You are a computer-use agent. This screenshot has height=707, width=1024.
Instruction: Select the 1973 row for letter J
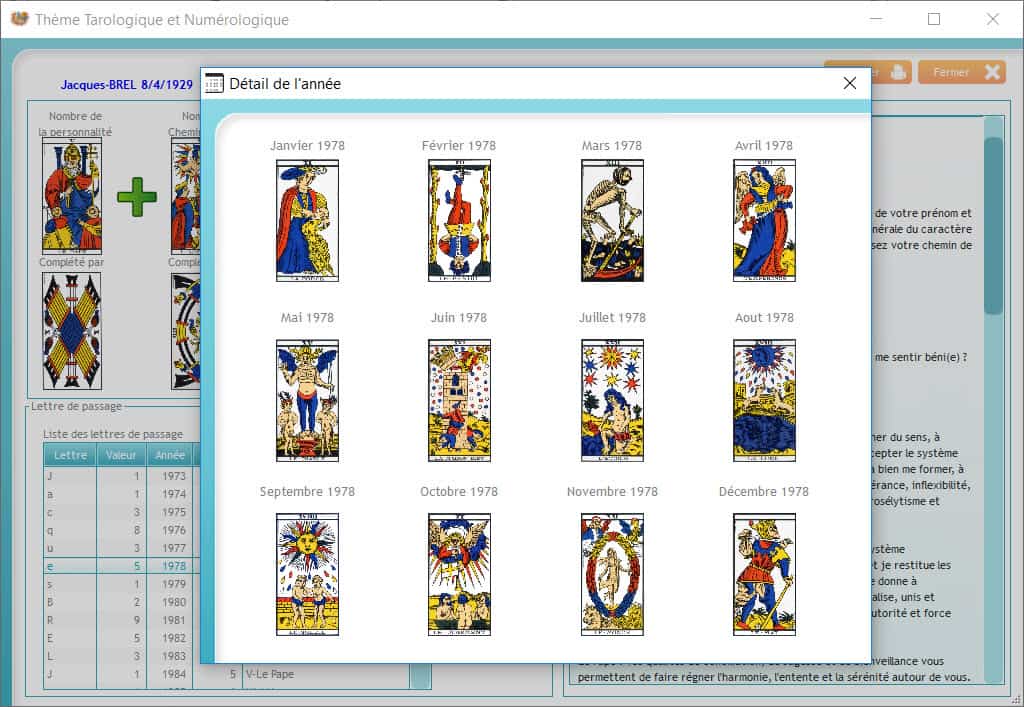pyautogui.click(x=121, y=476)
